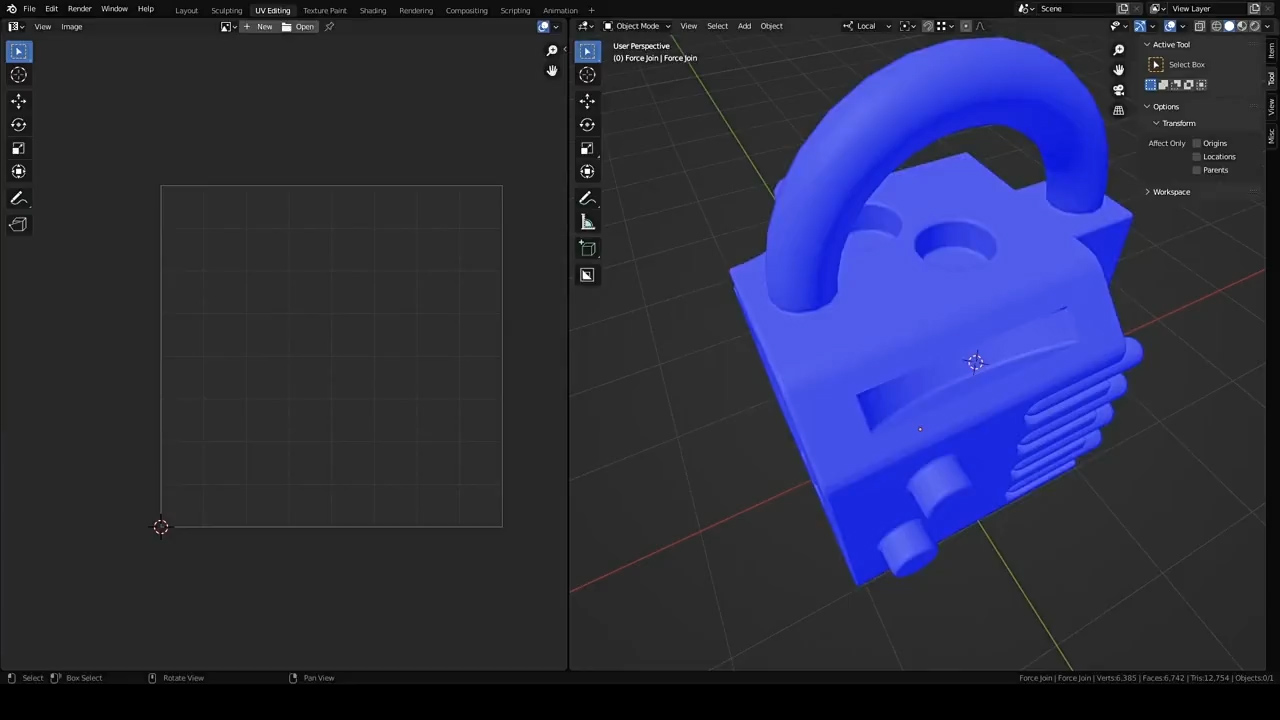Select the Measure tool in the 3D viewport
1280x720 pixels.
click(x=587, y=223)
